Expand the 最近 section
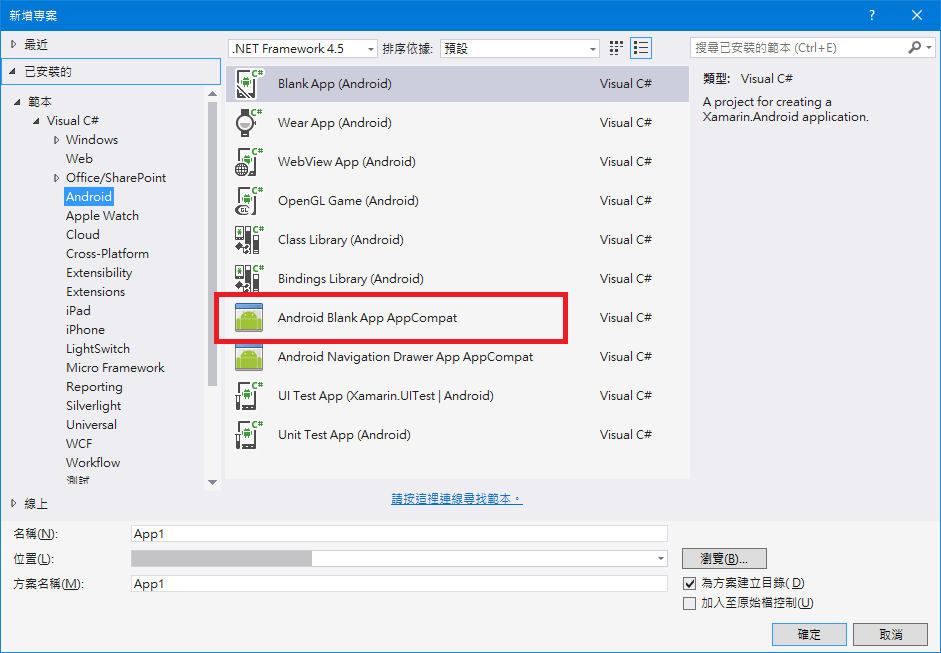Screen dimensions: 941x653 (x=14, y=44)
